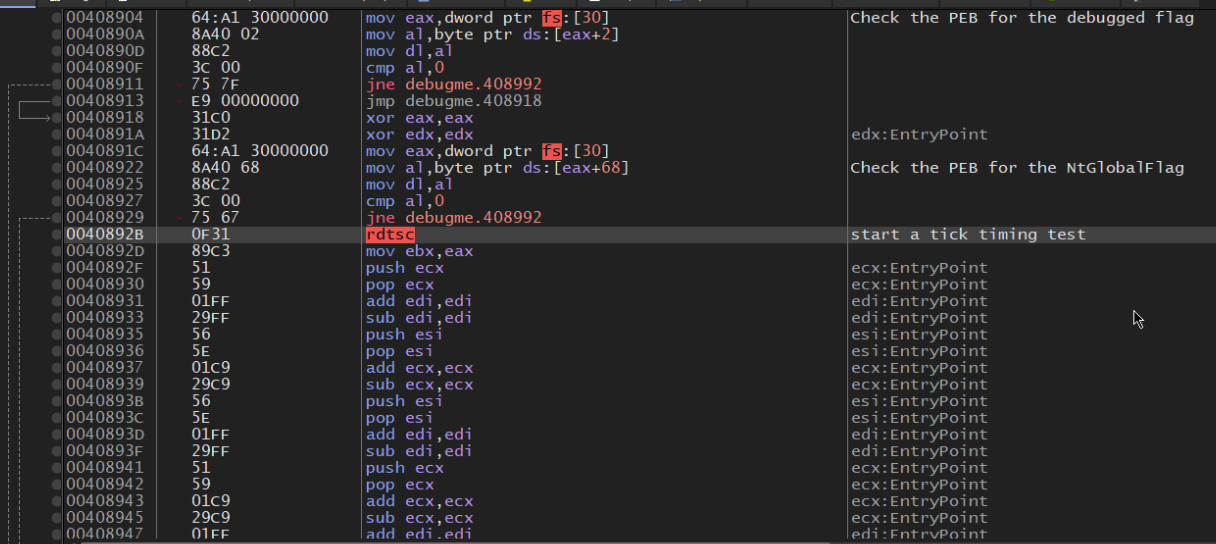This screenshot has height=544, width=1216.
Task: Click red jump arrow beside bytes 75 67
Action: (x=180, y=218)
